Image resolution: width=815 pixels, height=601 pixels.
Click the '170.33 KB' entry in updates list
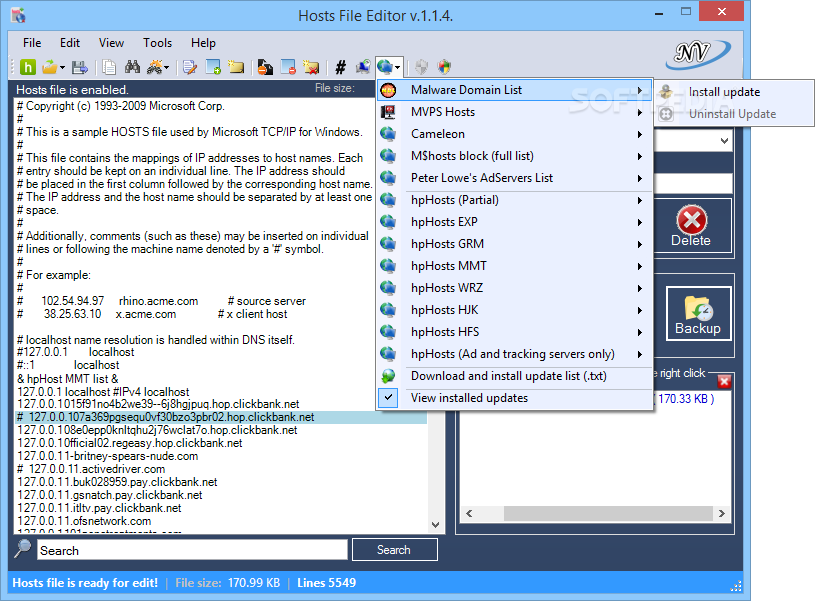tap(684, 399)
